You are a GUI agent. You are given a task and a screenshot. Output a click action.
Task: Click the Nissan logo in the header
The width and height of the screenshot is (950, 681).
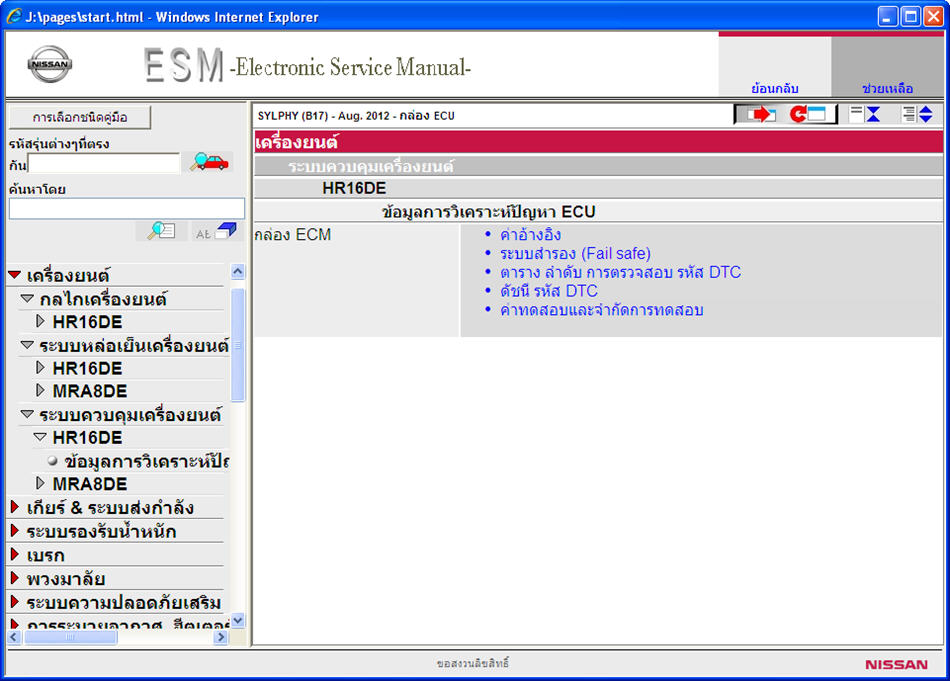point(50,64)
